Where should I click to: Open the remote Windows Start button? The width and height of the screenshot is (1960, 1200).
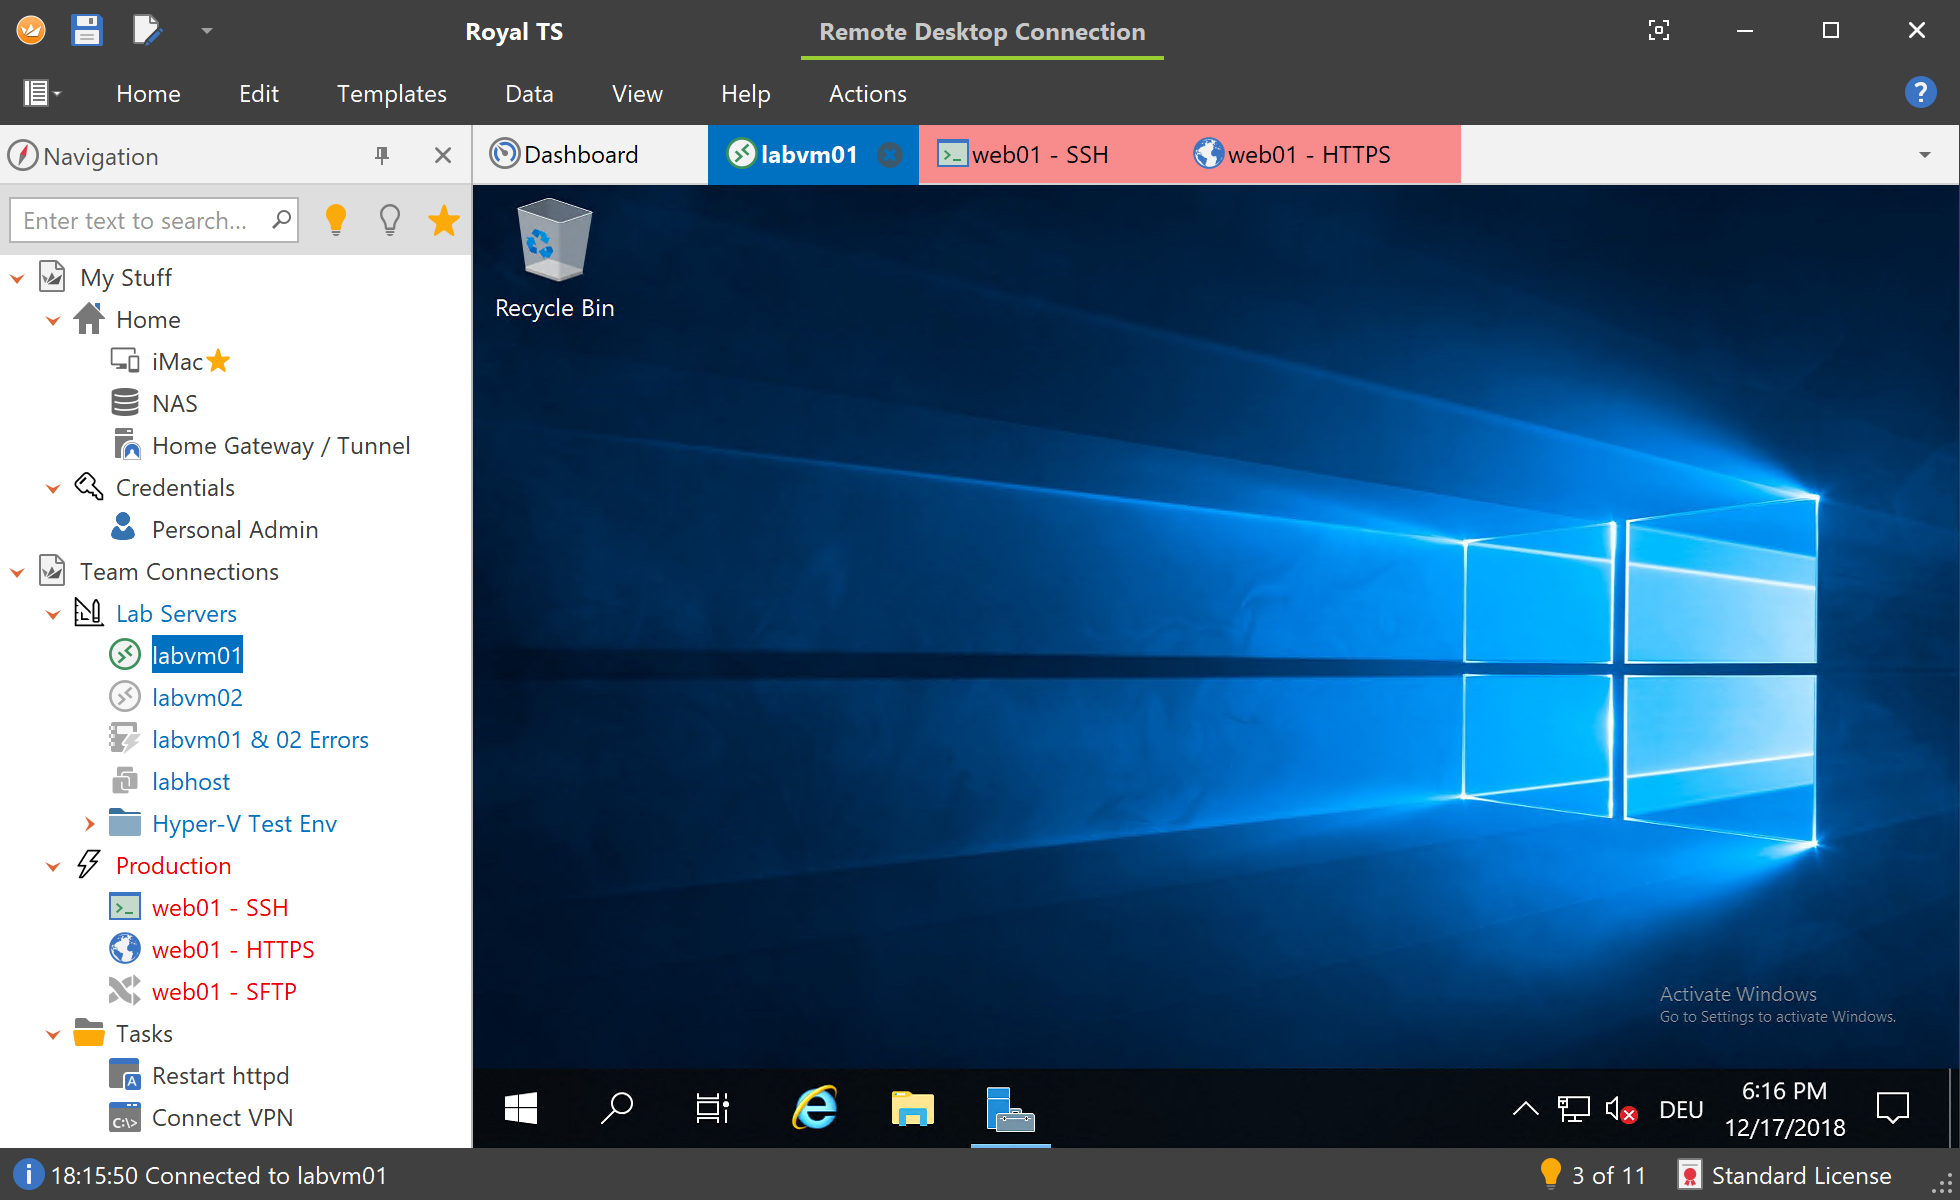point(521,1108)
